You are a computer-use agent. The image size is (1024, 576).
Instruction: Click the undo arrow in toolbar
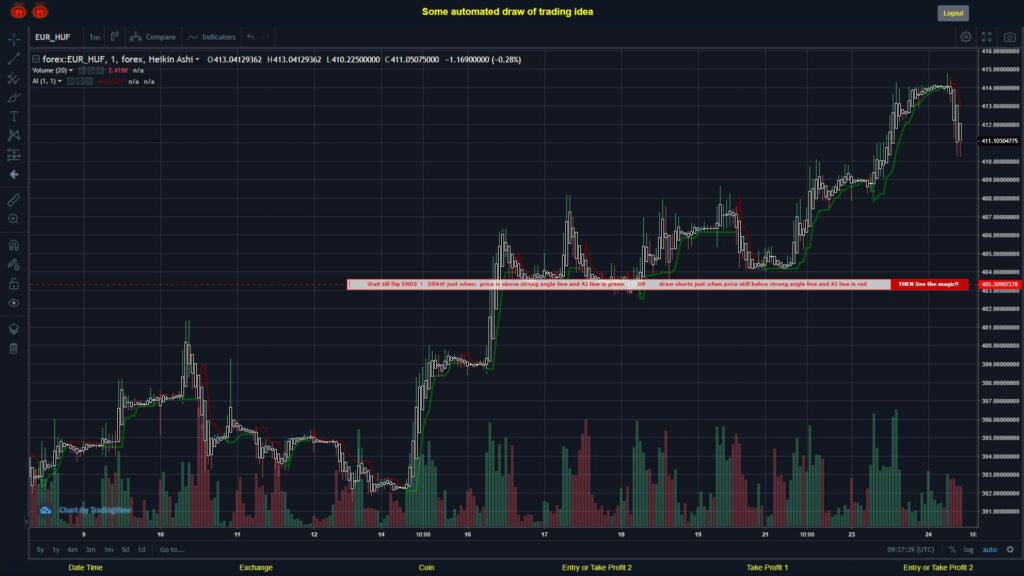[x=251, y=37]
